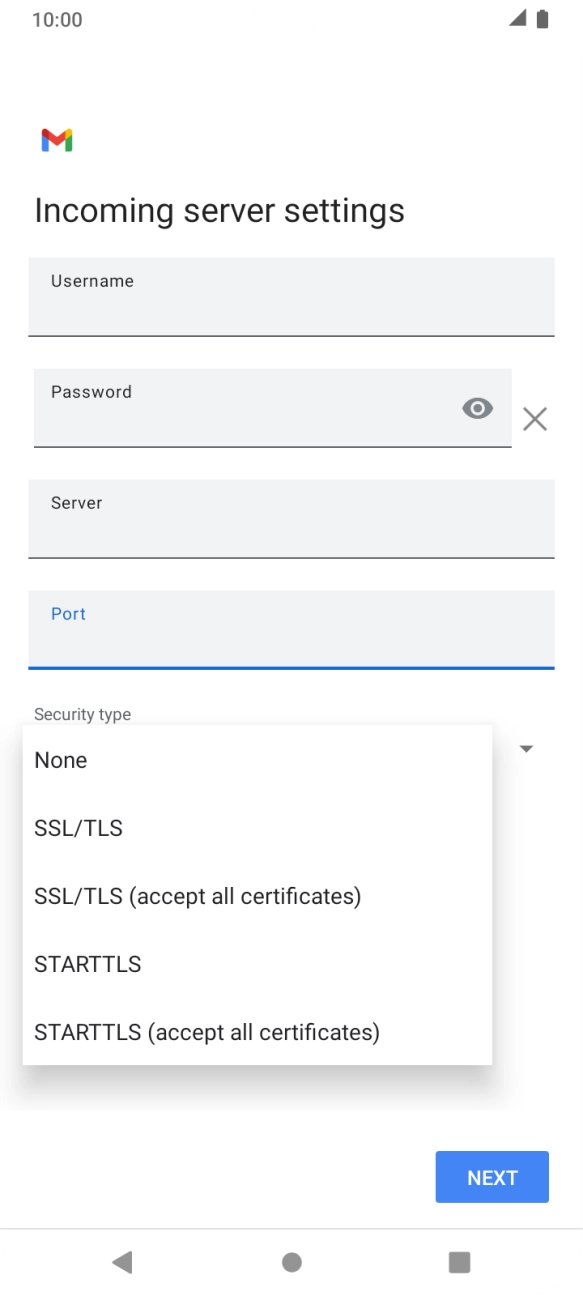Tap the status bar clock
This screenshot has width=583, height=1296.
57,20
